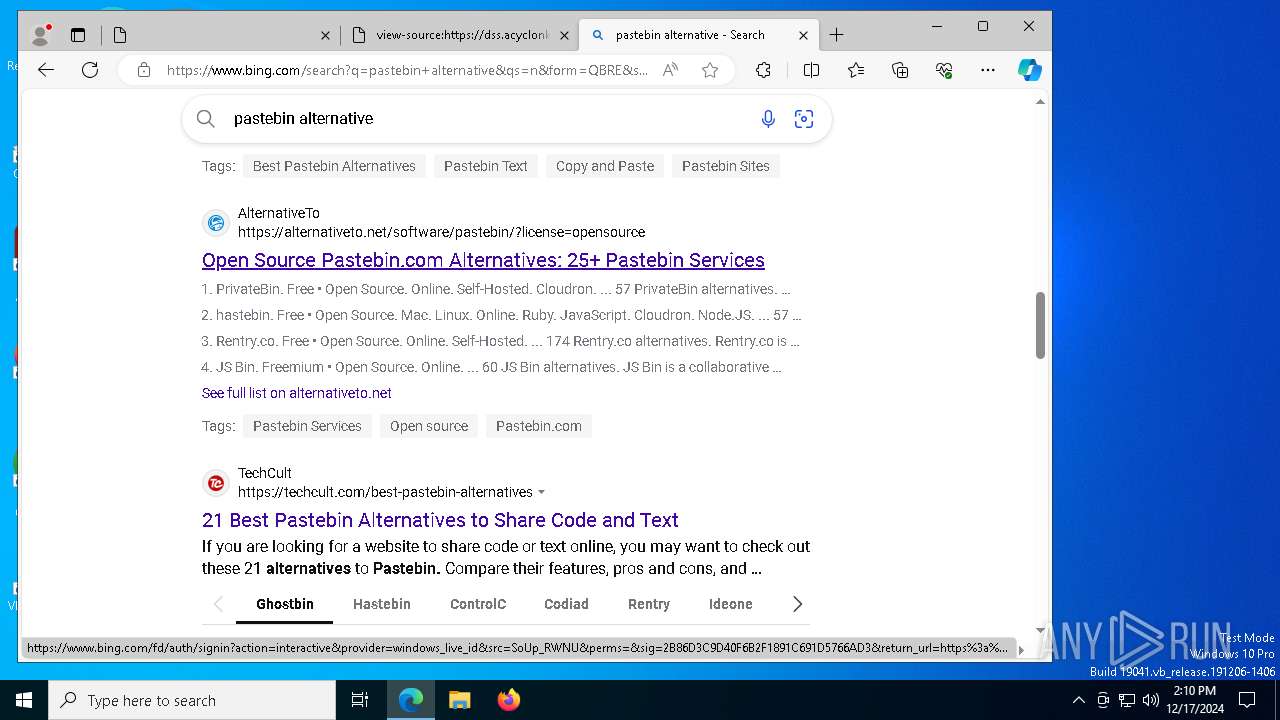This screenshot has width=1280, height=720.
Task: Close the pastebin alternative search tab
Action: 804,35
